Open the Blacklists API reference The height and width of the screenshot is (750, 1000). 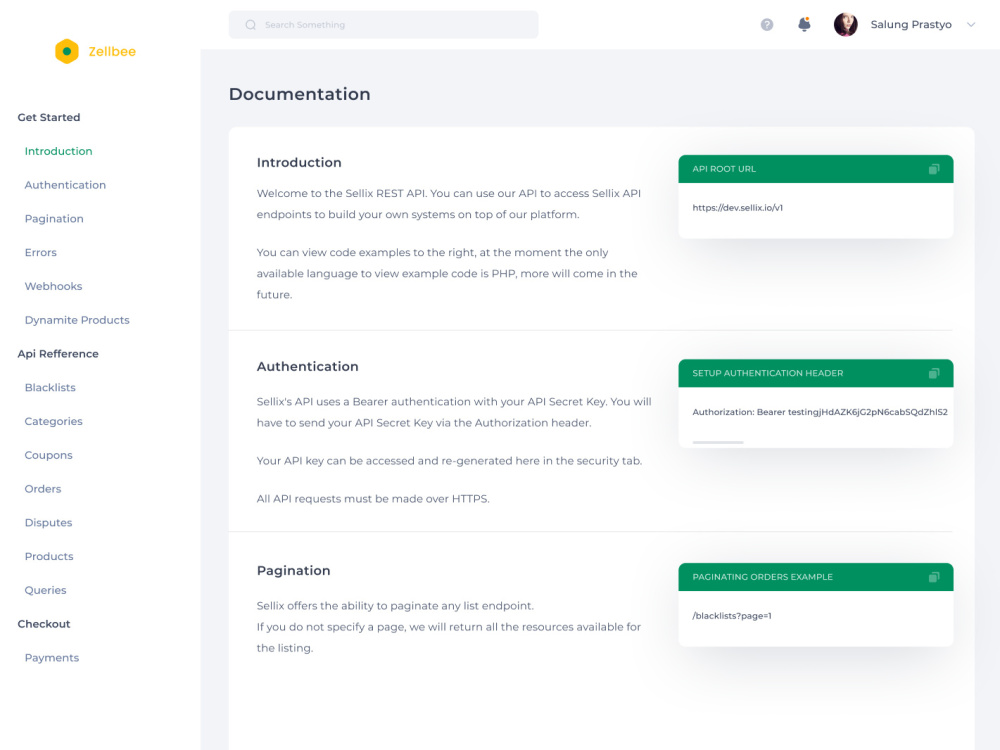[x=50, y=388]
